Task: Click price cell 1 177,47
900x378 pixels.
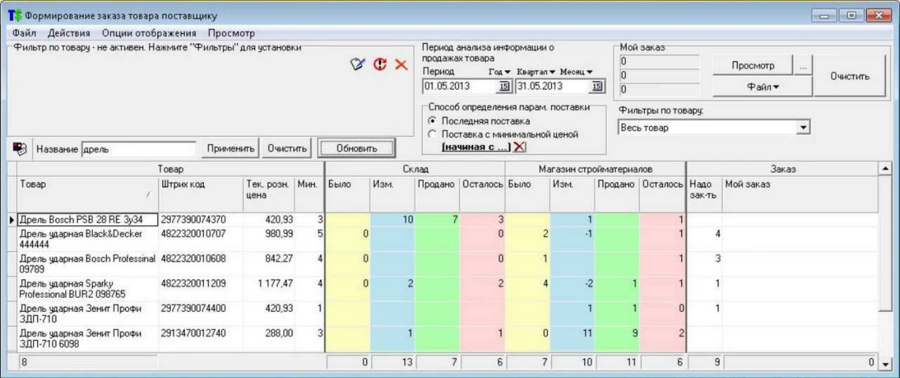Action: pyautogui.click(x=269, y=289)
